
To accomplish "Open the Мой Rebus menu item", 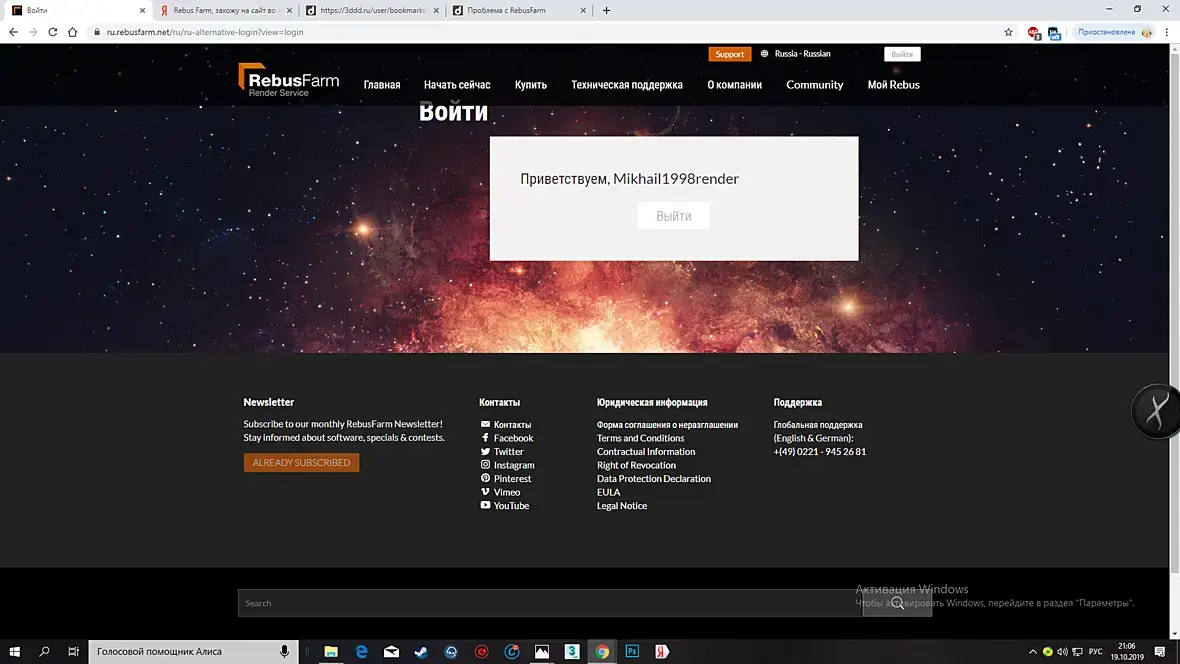I will coord(893,85).
